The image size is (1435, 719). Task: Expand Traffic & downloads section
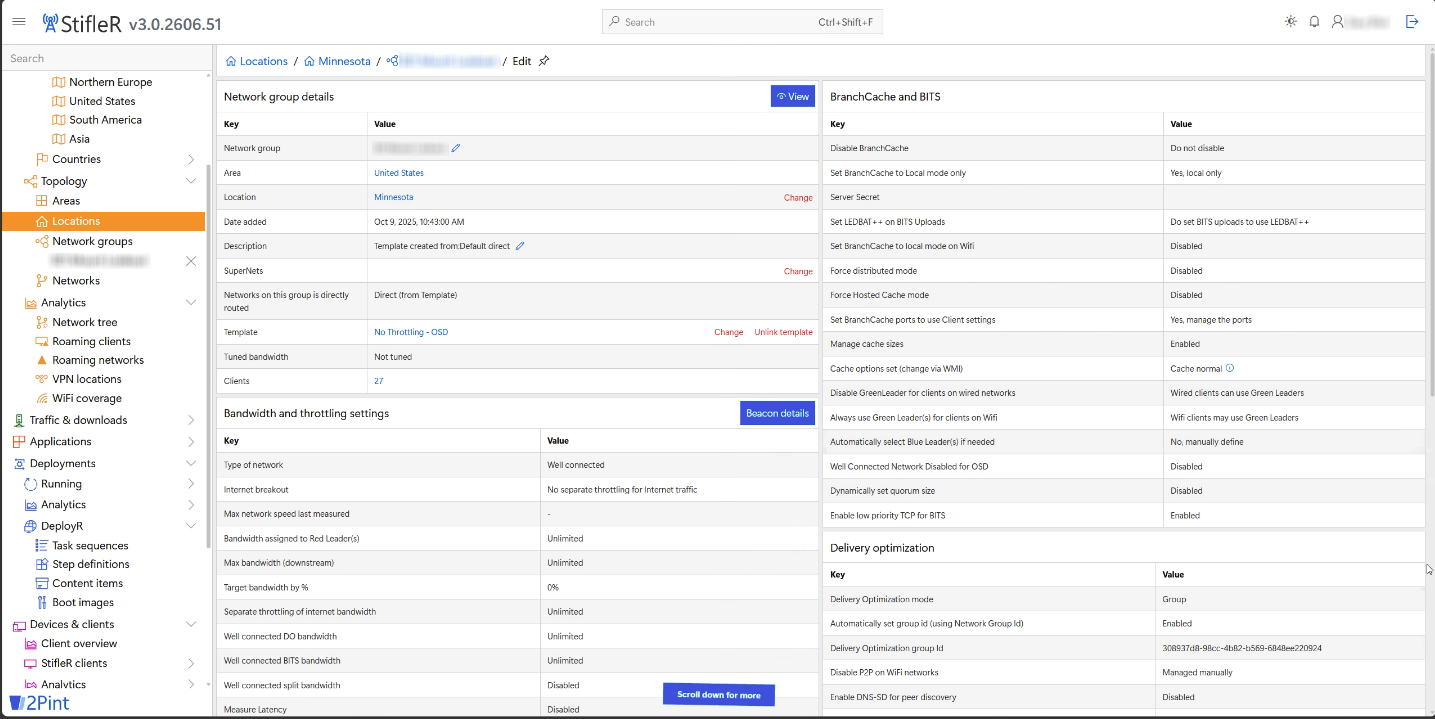pos(191,420)
